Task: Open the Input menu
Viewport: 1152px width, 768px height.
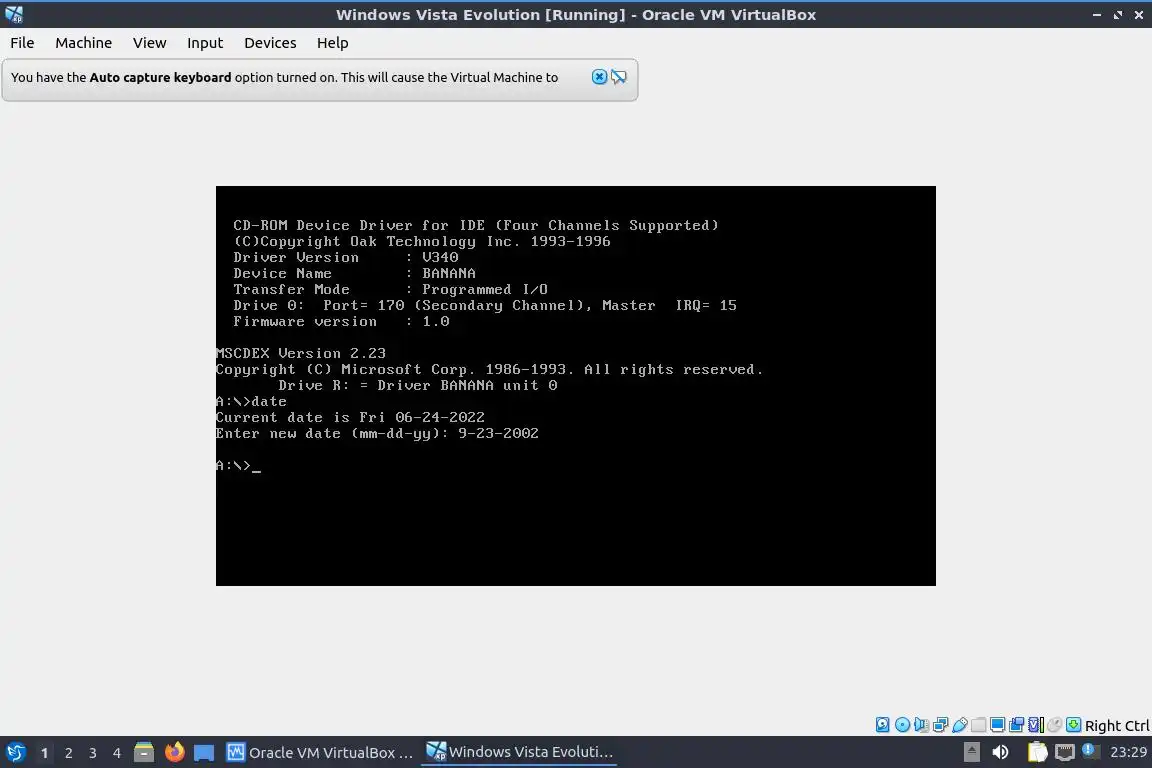Action: click(x=205, y=43)
